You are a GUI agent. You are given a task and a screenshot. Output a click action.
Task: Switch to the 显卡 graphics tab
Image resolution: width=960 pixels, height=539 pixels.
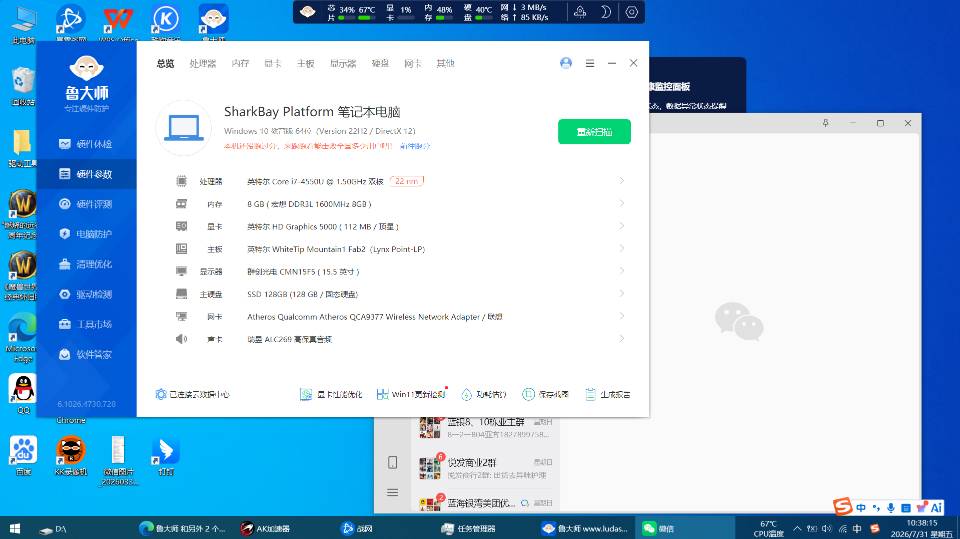tap(273, 64)
